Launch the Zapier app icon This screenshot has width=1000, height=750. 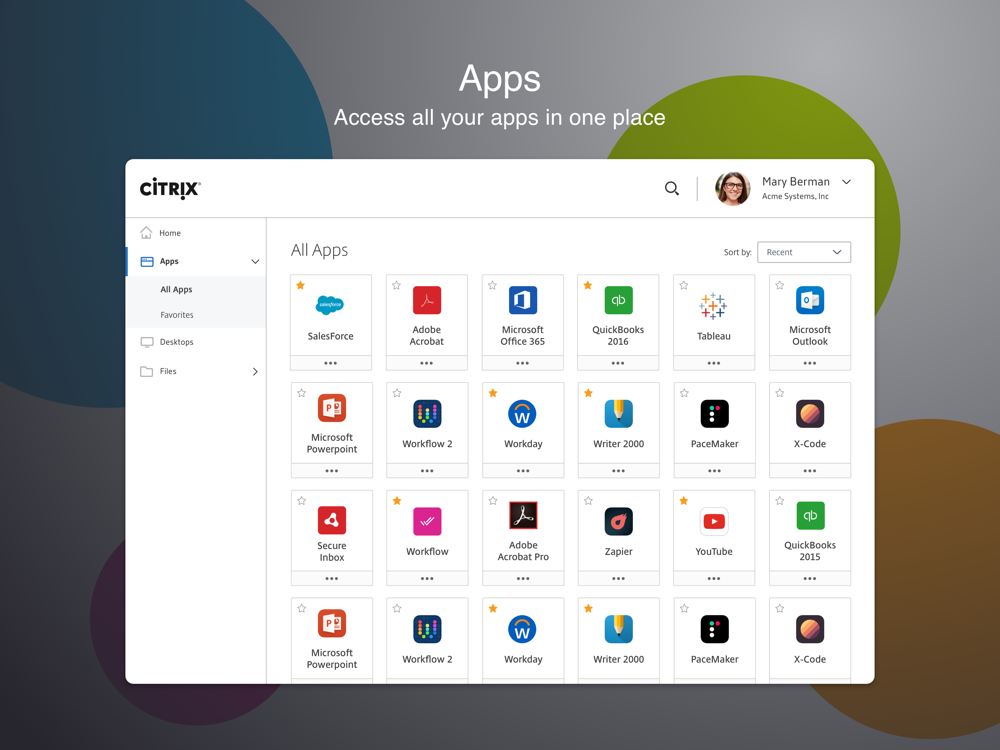coord(619,522)
